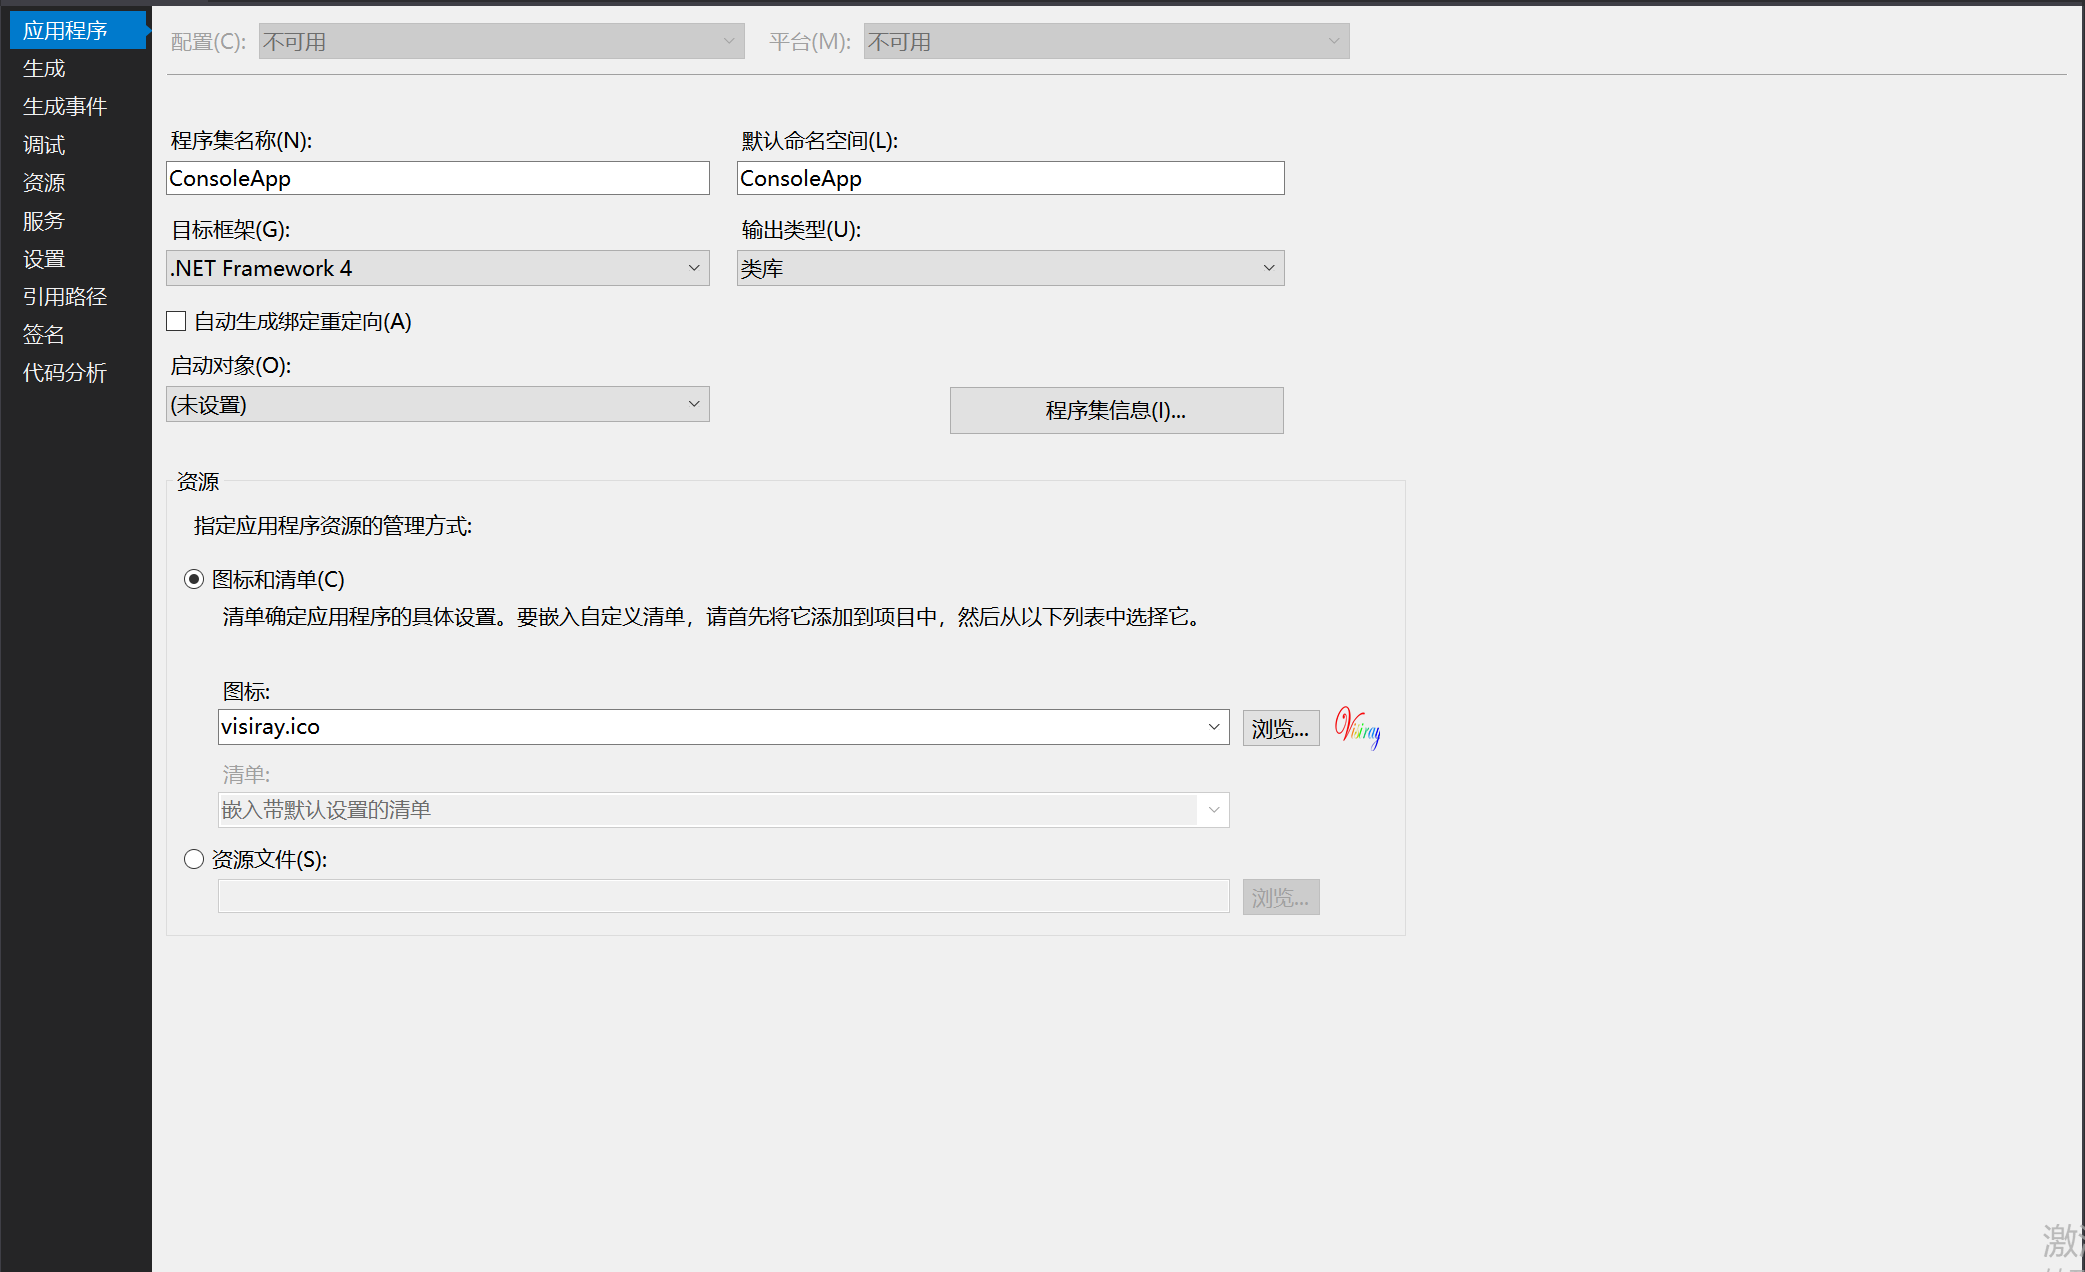The width and height of the screenshot is (2085, 1272).
Task: Switch to the 生成 tab
Action: (44, 68)
